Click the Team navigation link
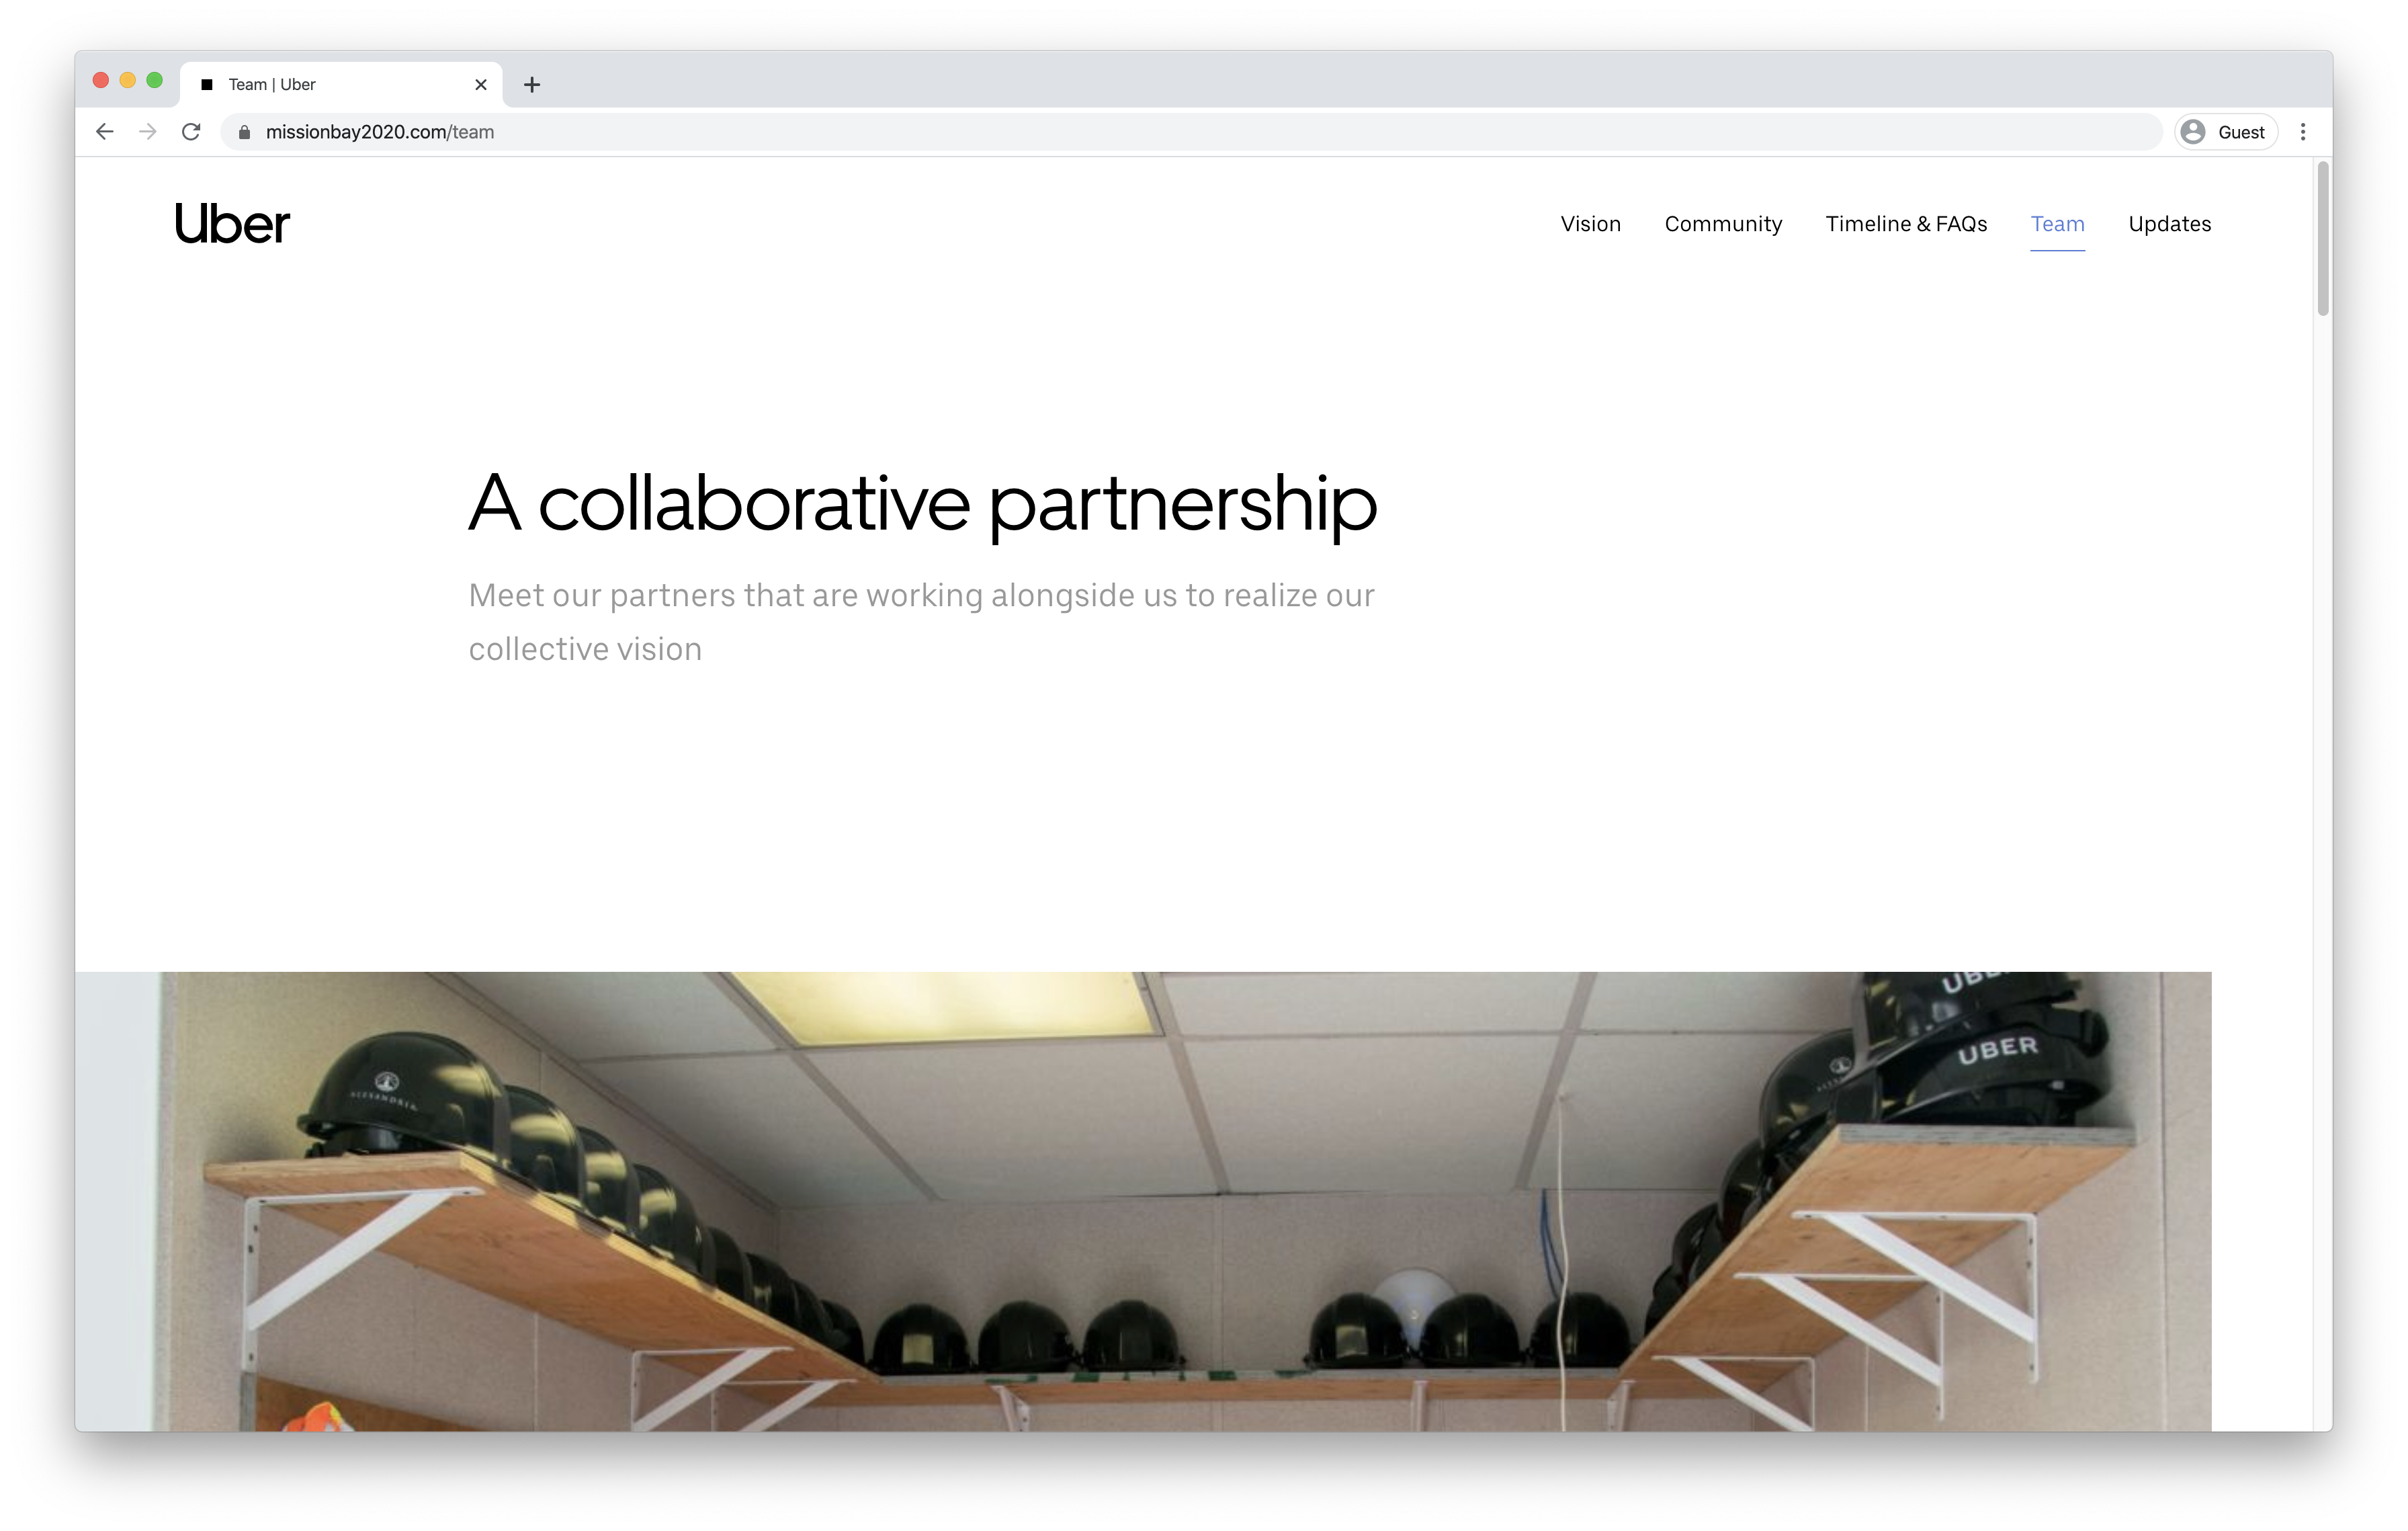Screen dimensions: 2408x1531 click(2057, 224)
